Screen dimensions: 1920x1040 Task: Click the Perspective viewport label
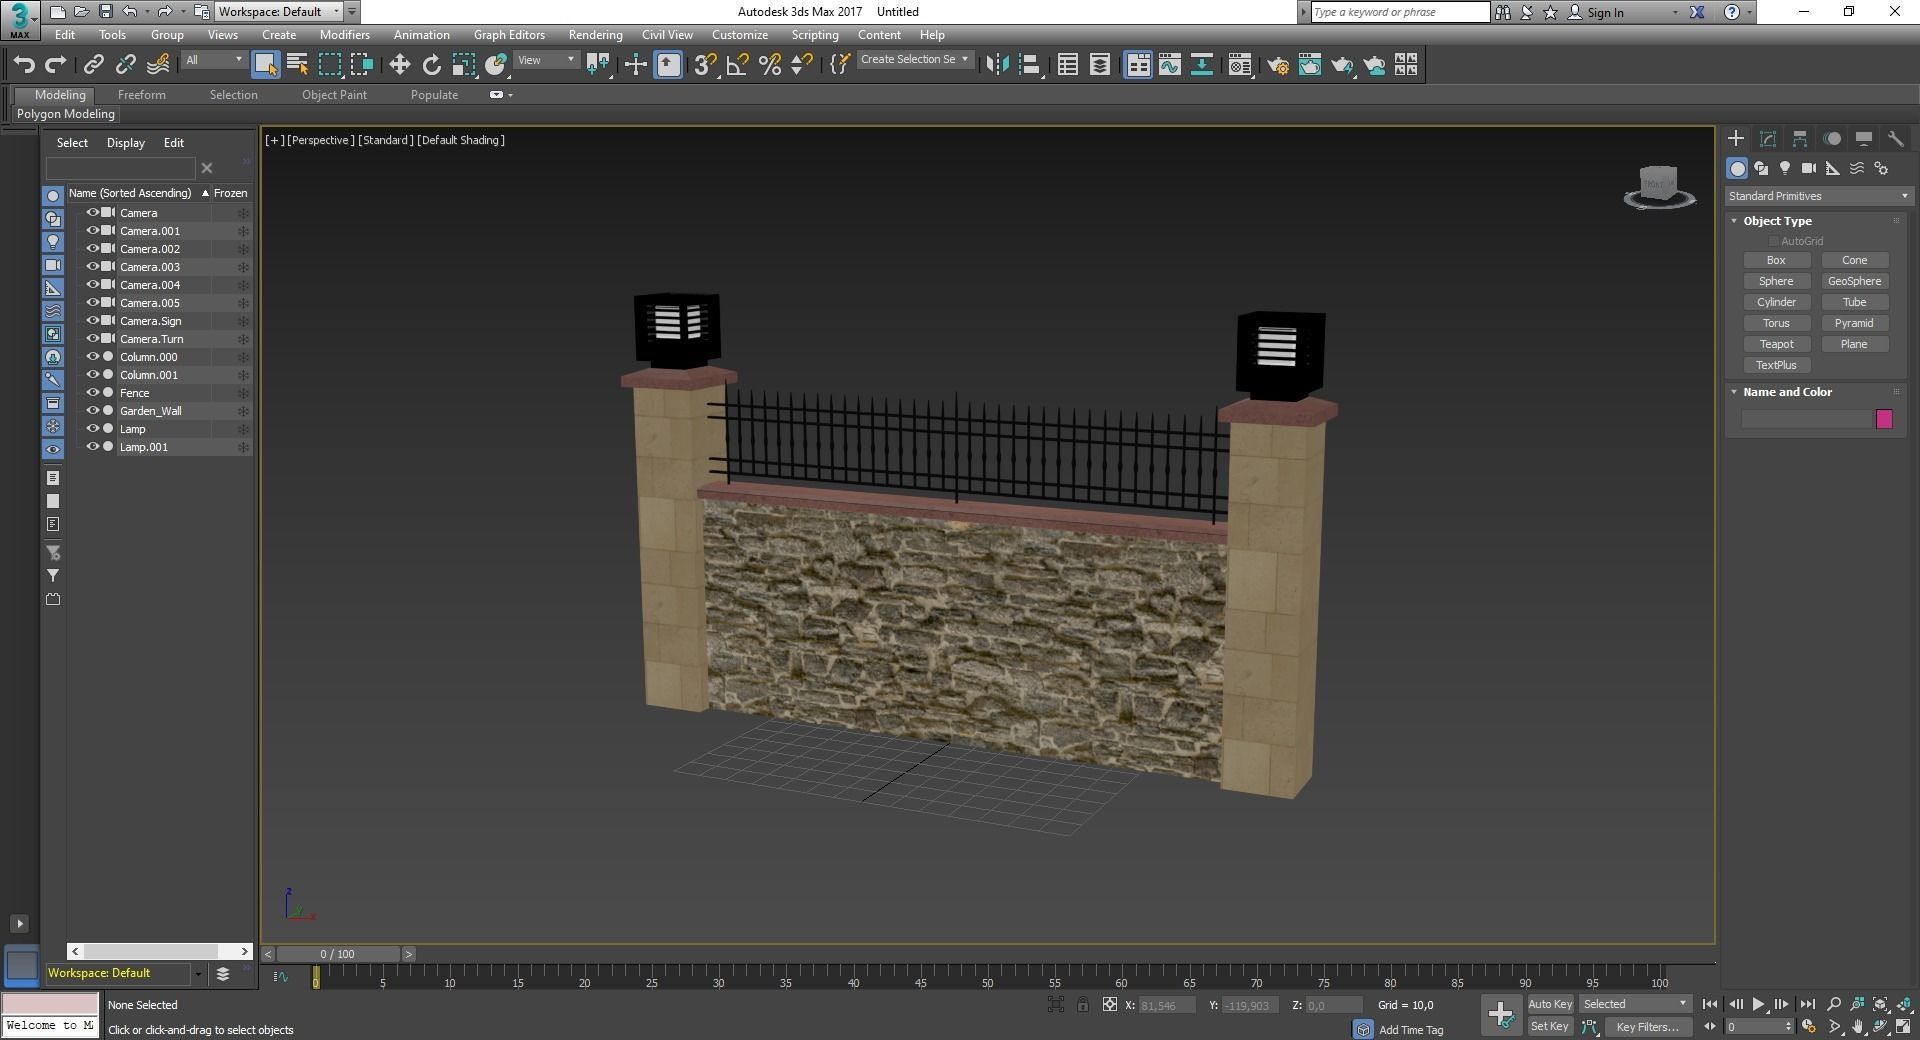pos(320,140)
